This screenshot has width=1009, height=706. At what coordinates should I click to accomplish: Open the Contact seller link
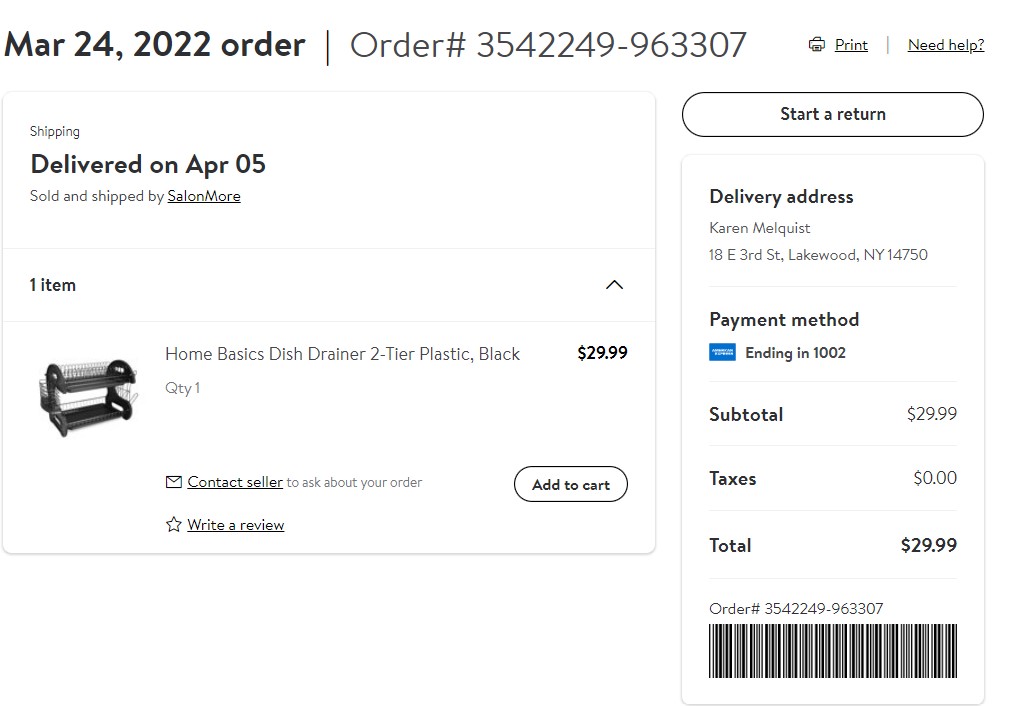point(235,481)
